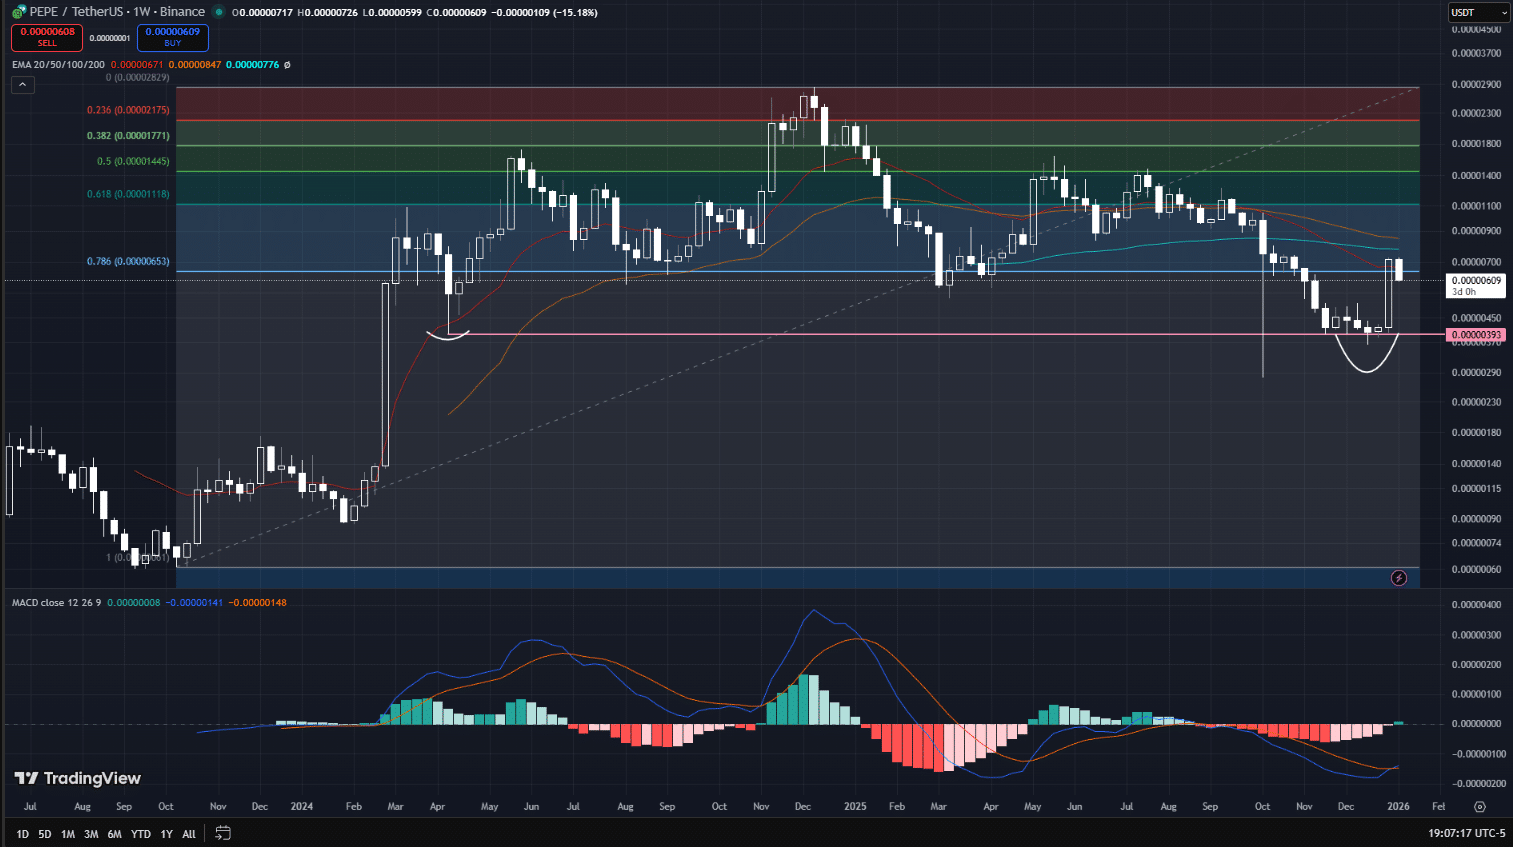Image resolution: width=1513 pixels, height=847 pixels.
Task: Click the lightning bolt trade icon on the chart
Action: (1399, 578)
